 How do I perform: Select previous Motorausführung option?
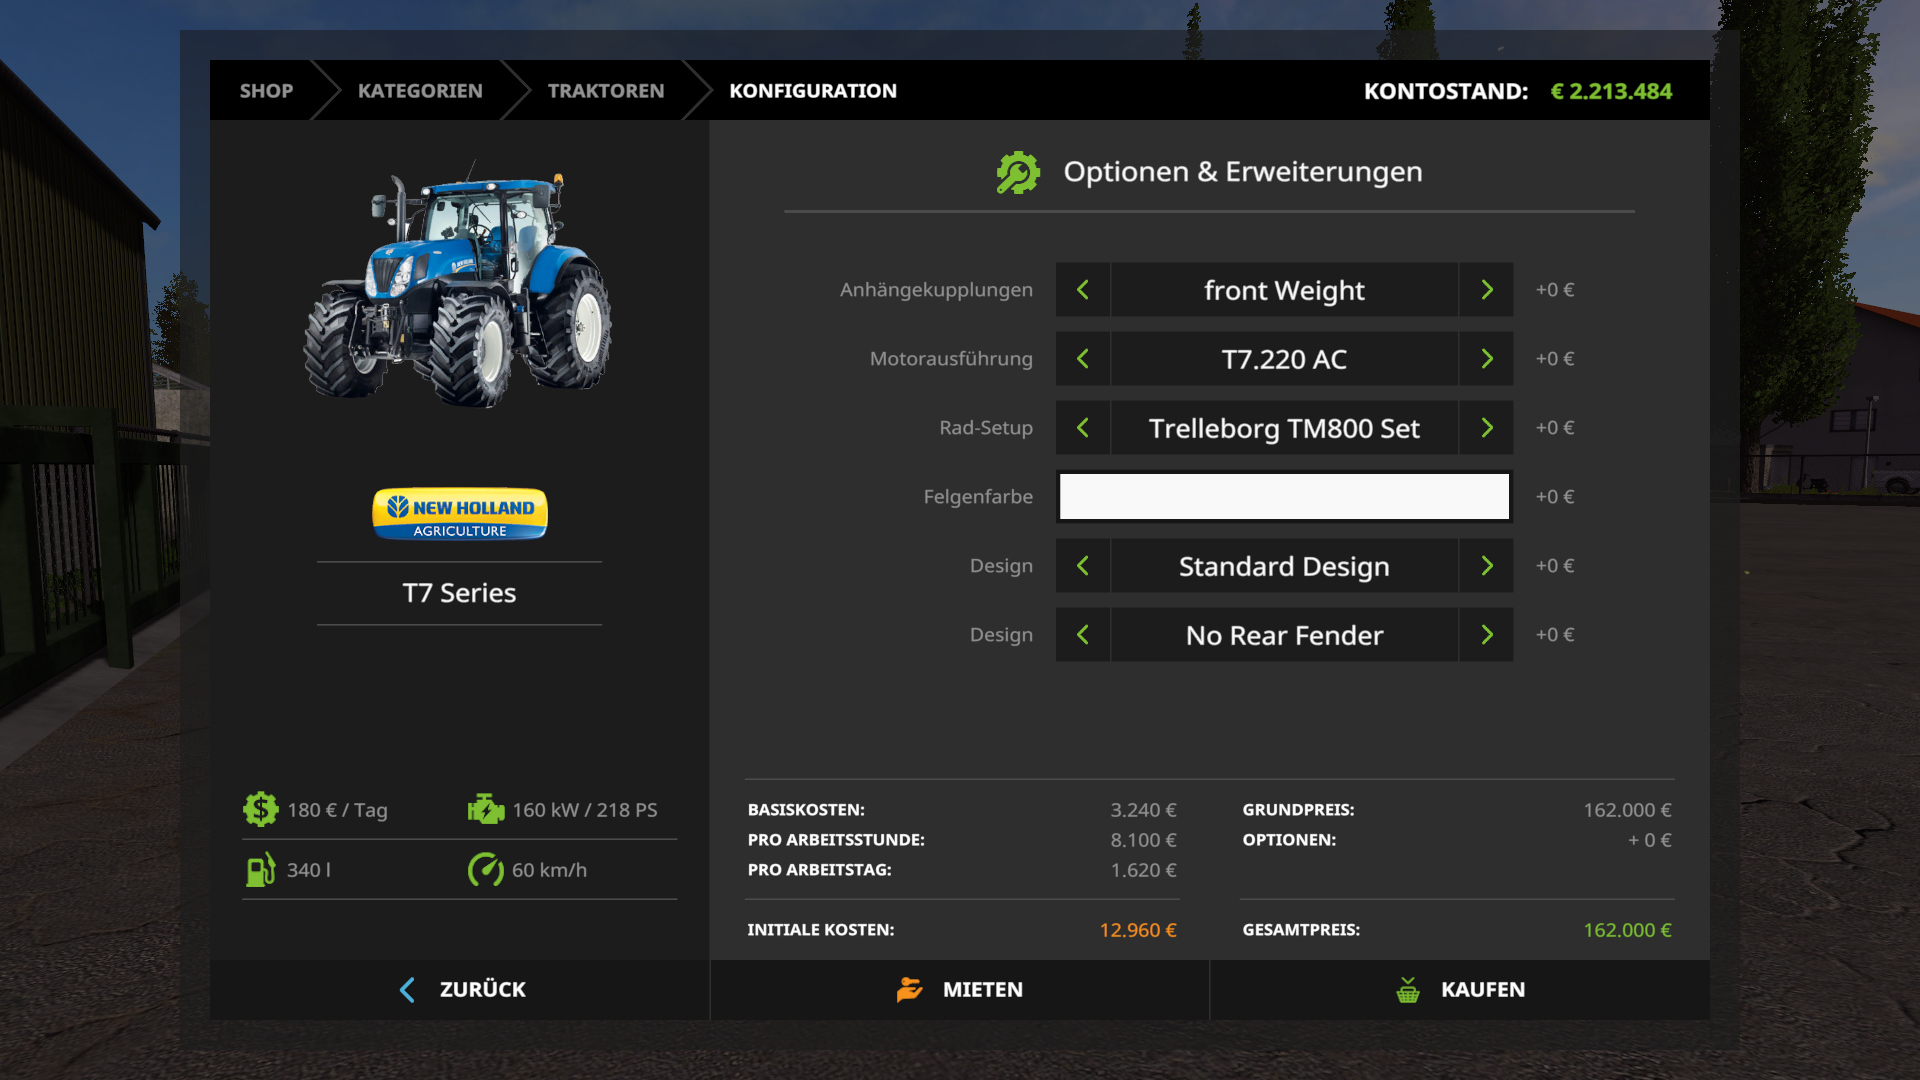tap(1083, 359)
